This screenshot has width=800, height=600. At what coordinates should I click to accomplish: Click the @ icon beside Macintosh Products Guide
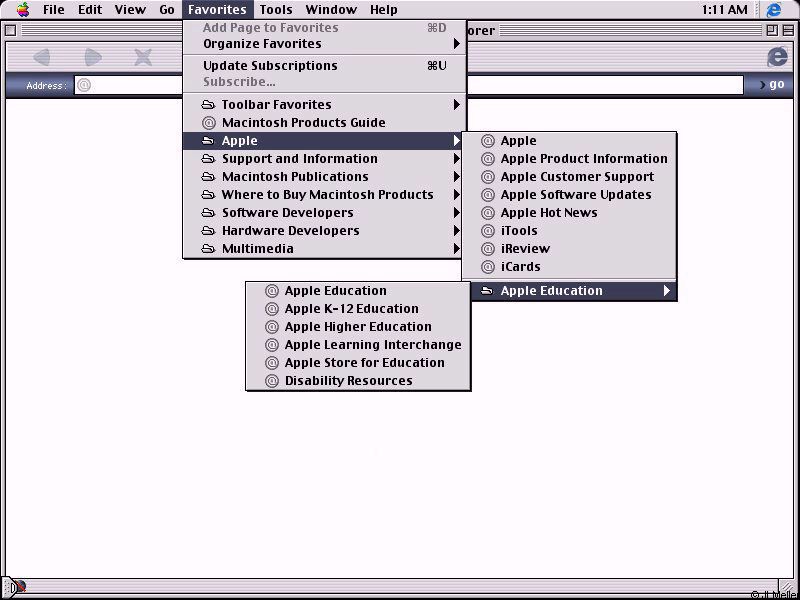(209, 123)
